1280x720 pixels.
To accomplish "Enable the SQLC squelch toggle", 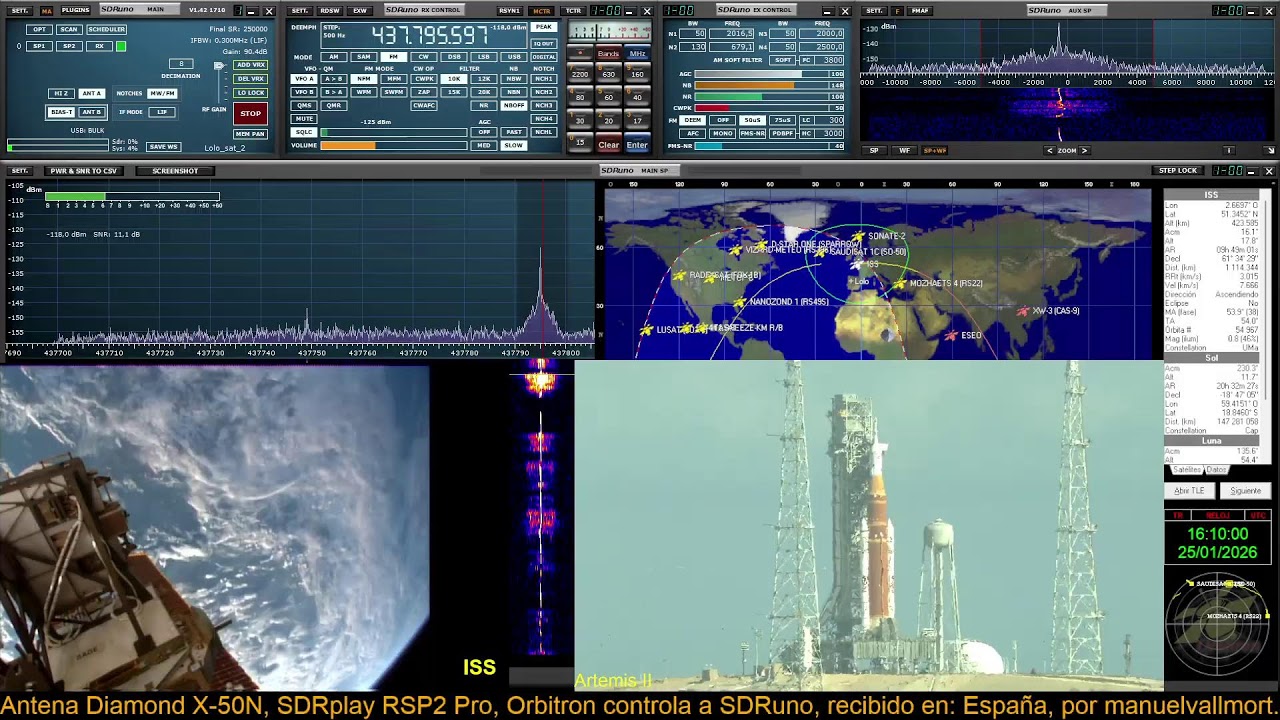I will [303, 132].
